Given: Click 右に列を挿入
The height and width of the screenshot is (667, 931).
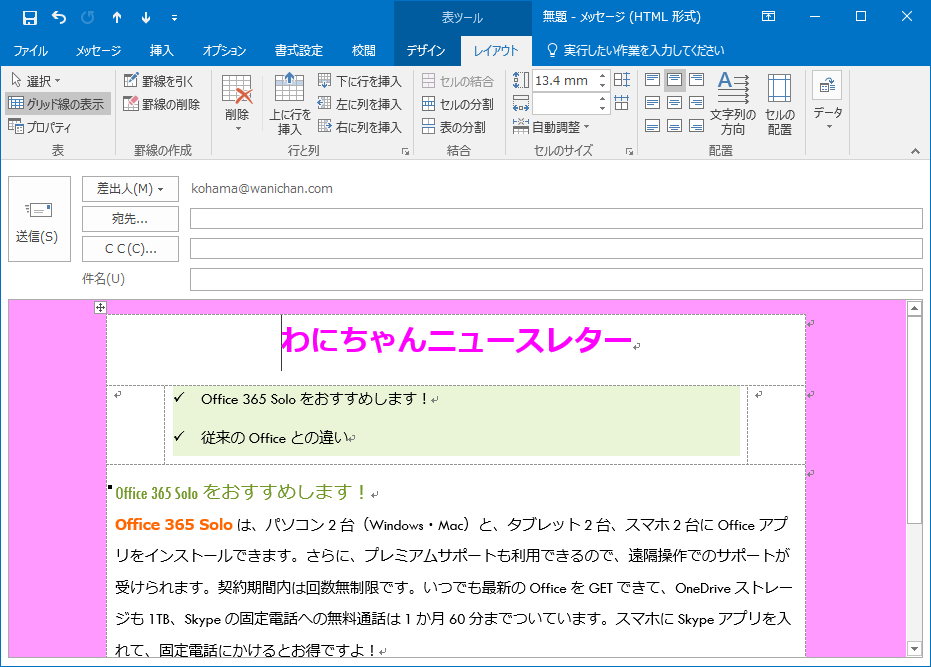Looking at the screenshot, I should click(x=360, y=127).
